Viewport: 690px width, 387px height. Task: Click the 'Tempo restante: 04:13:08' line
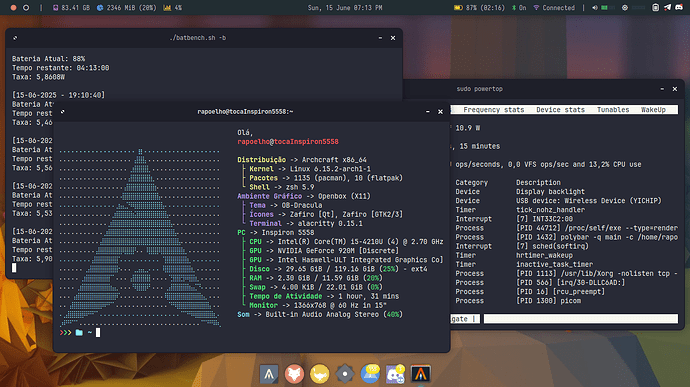click(61, 68)
